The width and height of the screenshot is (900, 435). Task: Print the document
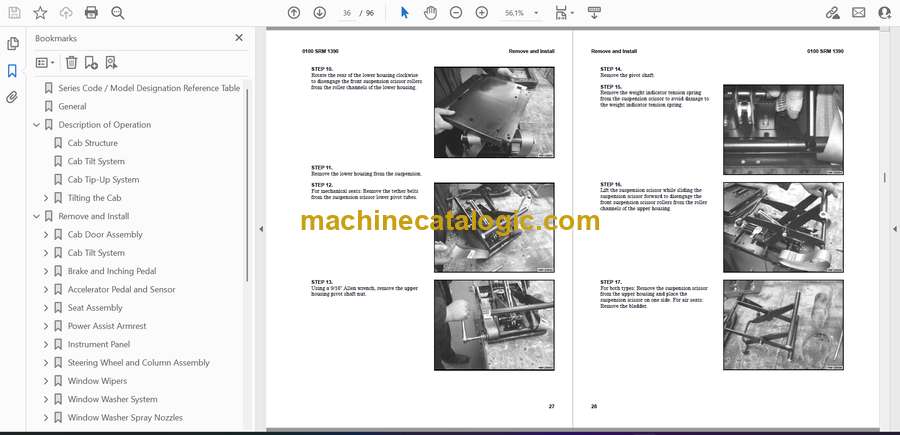tap(91, 13)
